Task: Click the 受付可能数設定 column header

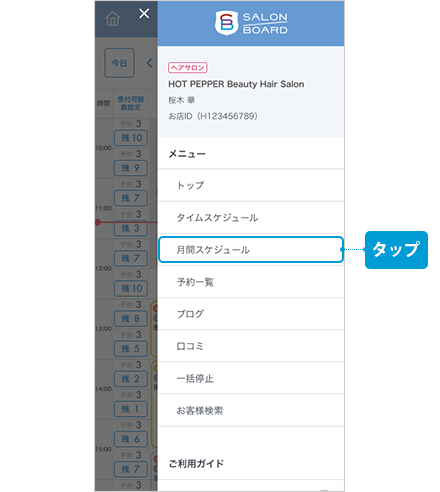Action: tap(131, 103)
